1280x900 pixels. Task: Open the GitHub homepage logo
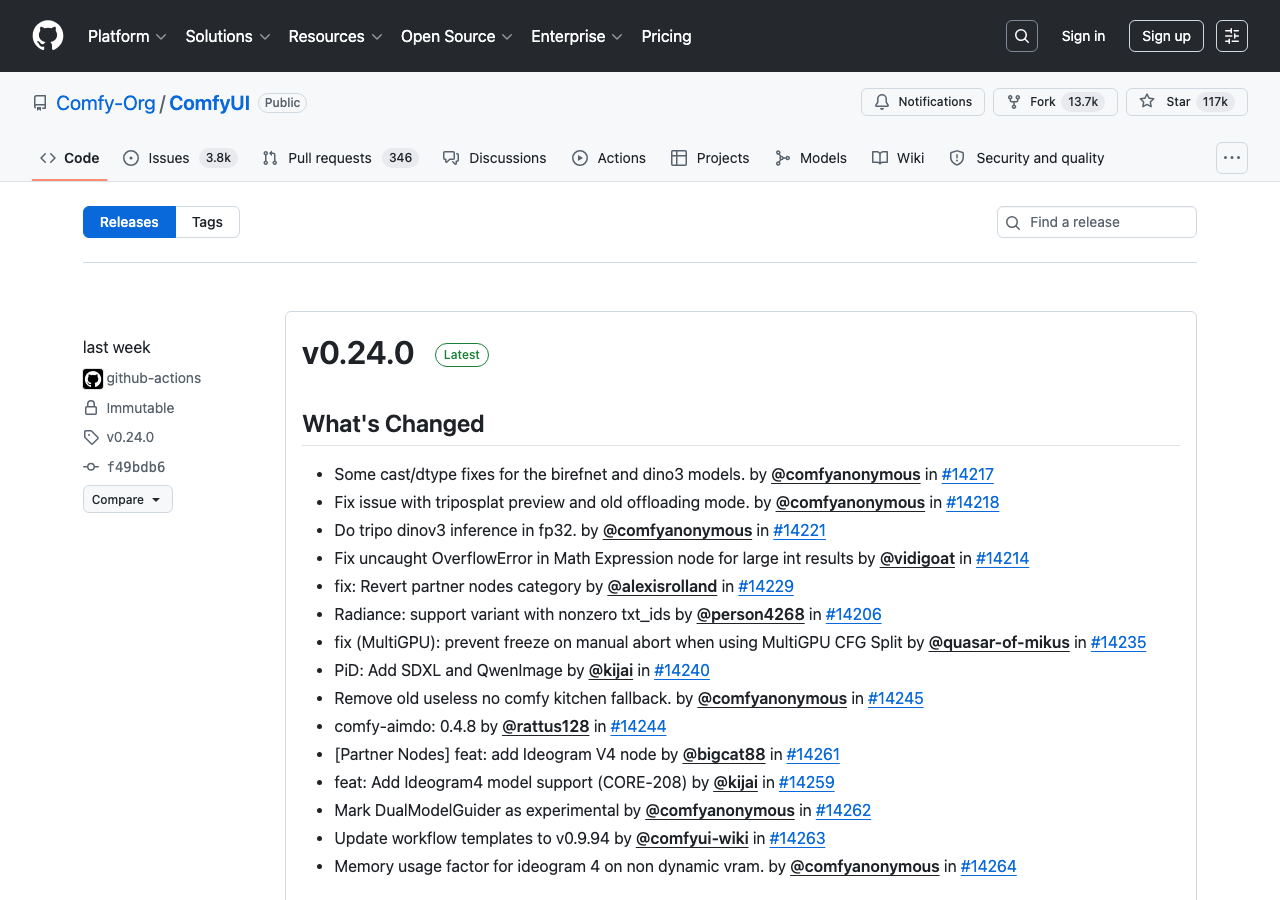(x=48, y=36)
